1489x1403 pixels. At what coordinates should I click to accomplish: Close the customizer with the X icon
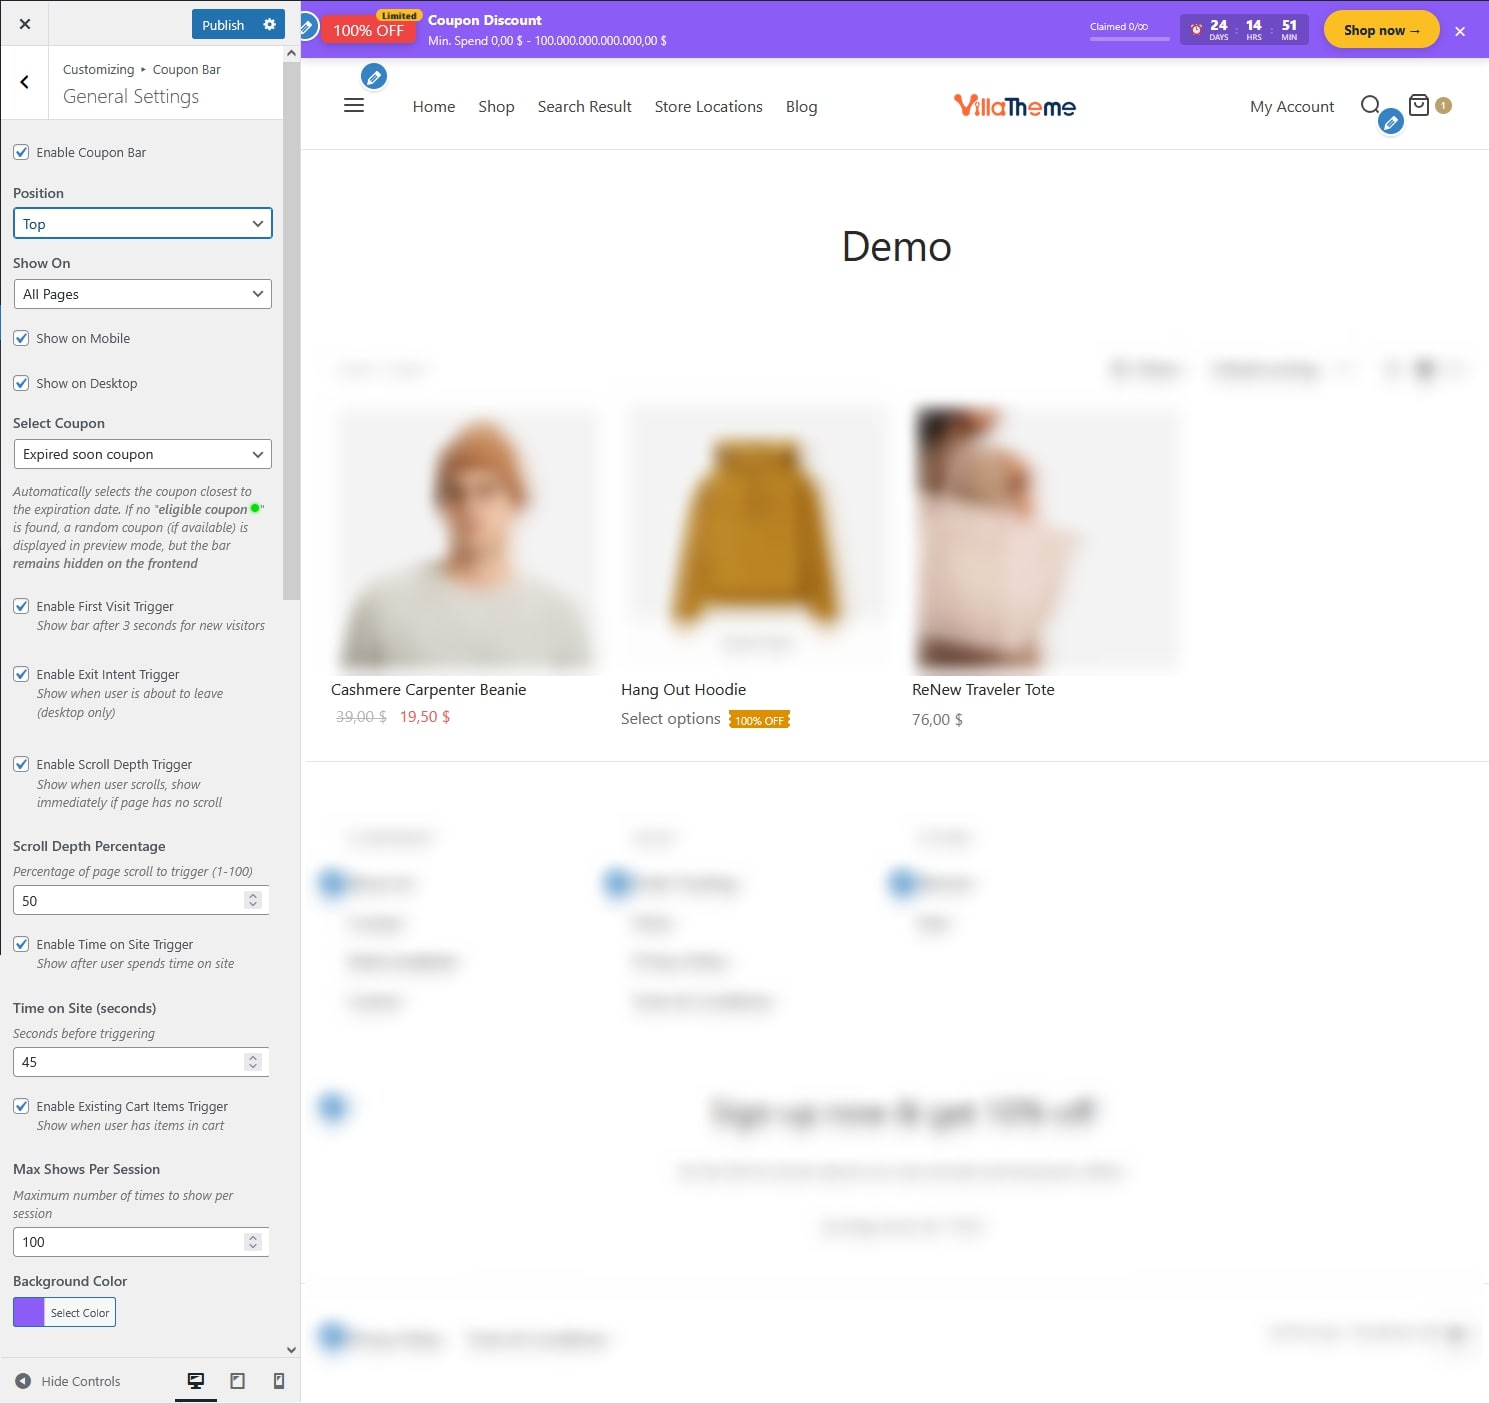coord(25,24)
